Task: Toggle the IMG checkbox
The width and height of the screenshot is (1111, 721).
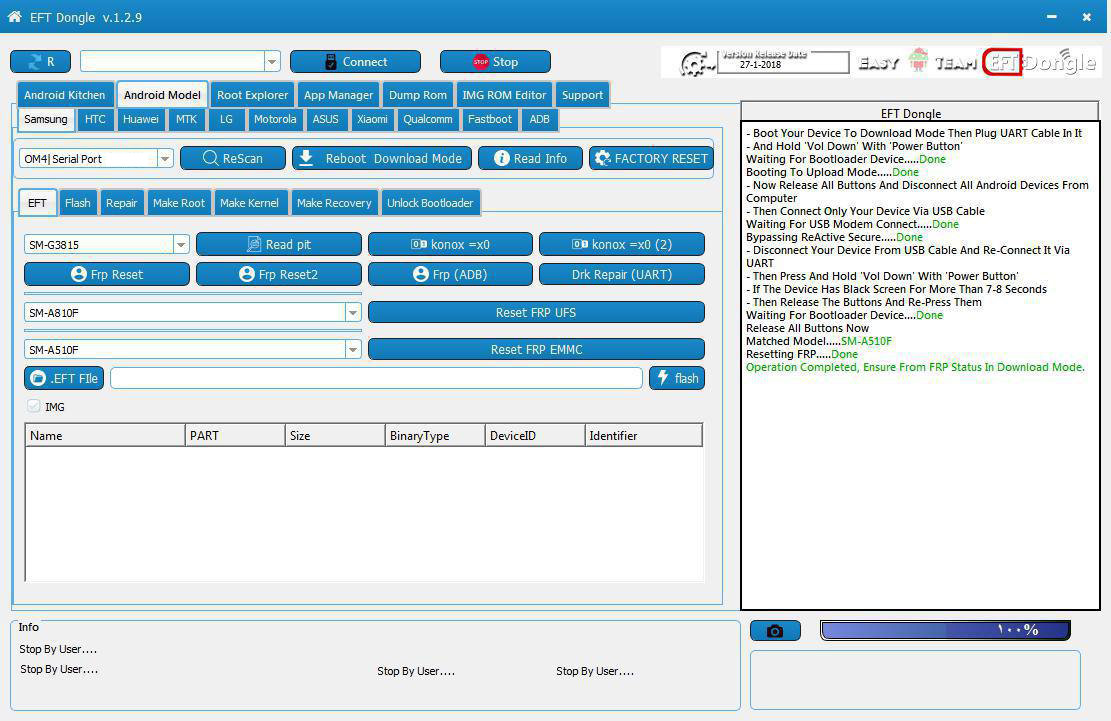Action: pos(33,407)
